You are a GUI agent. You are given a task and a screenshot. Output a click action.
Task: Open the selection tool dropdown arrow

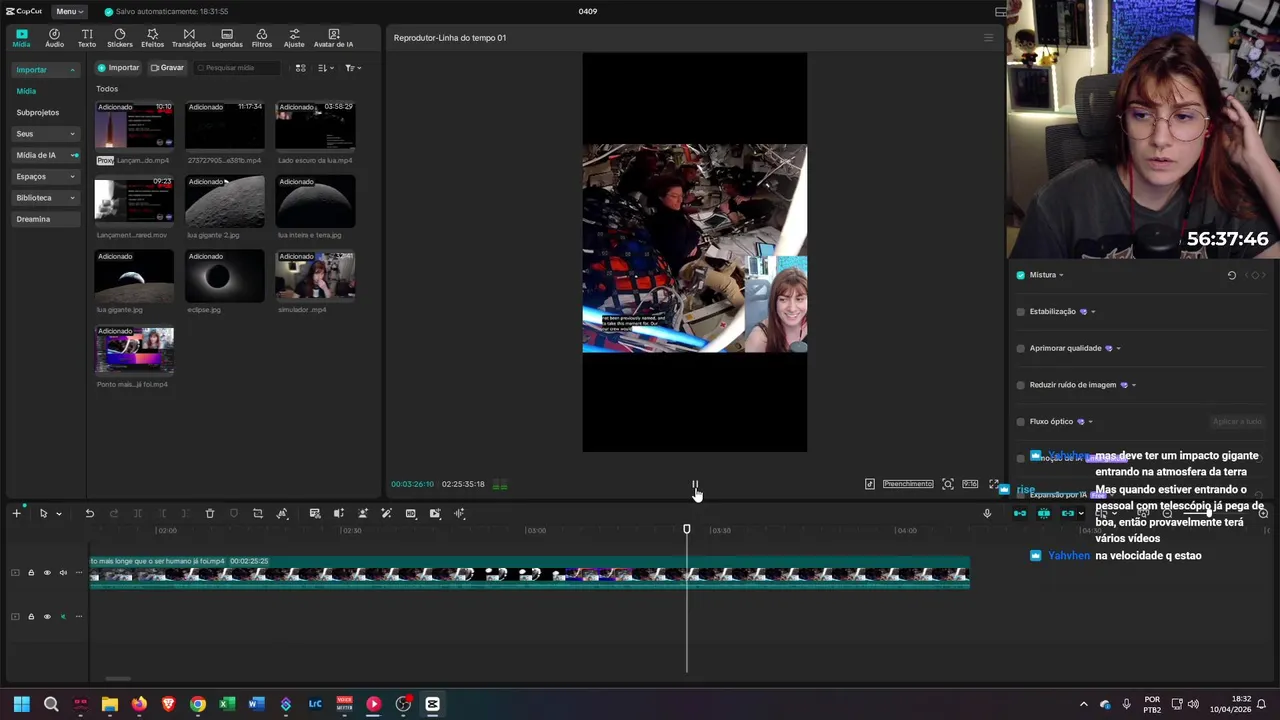point(59,514)
